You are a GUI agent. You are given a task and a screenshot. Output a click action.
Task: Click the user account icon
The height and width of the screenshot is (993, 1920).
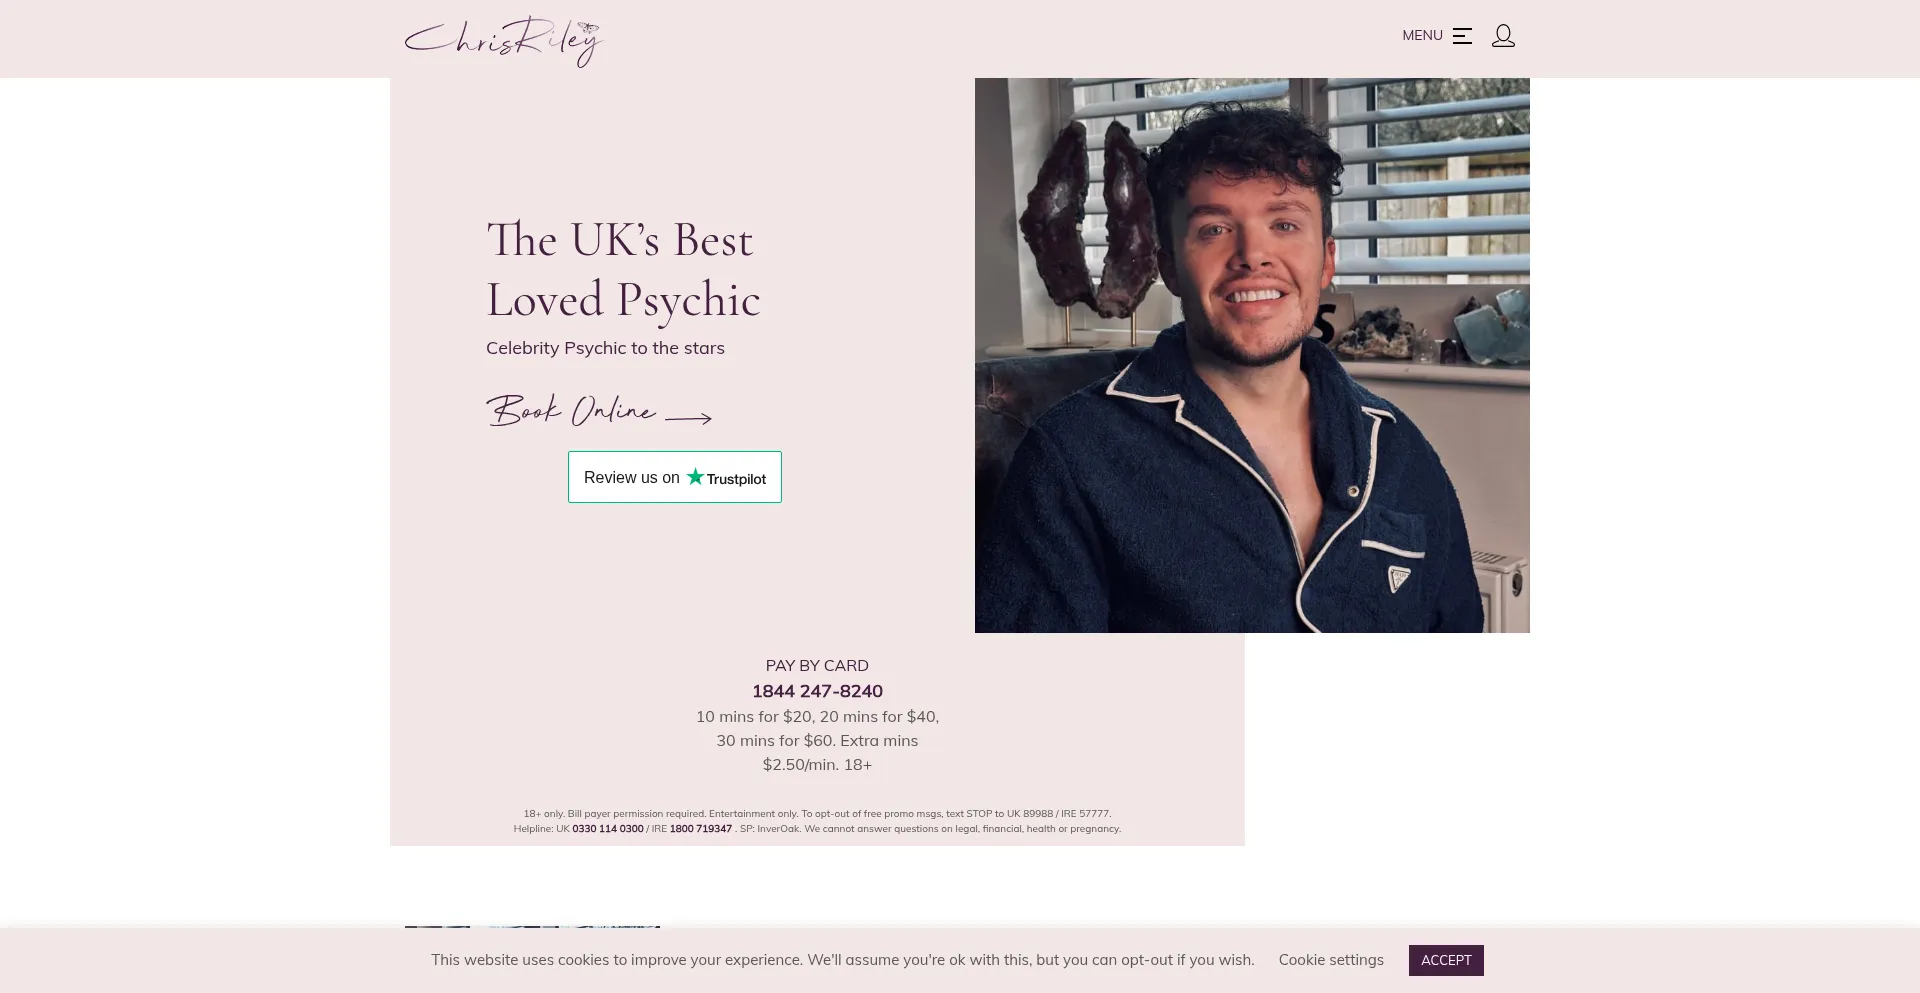coord(1503,36)
